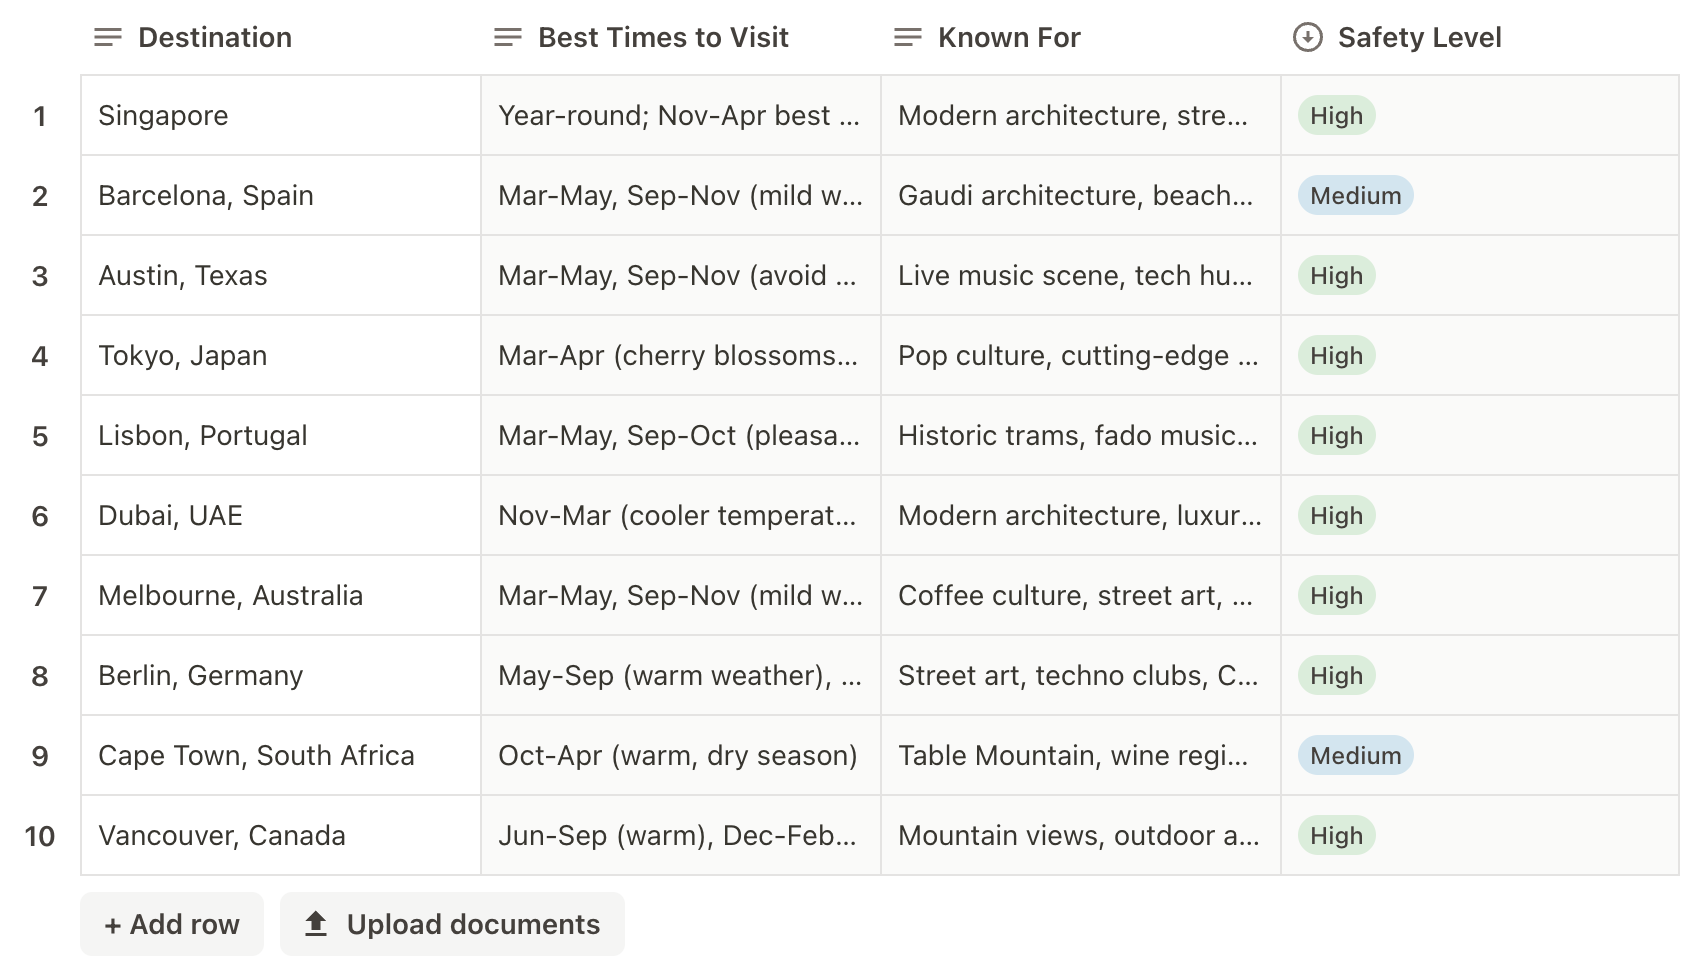The image size is (1696, 972).
Task: Click 'Street art, techno clubs' cell
Action: click(1081, 676)
